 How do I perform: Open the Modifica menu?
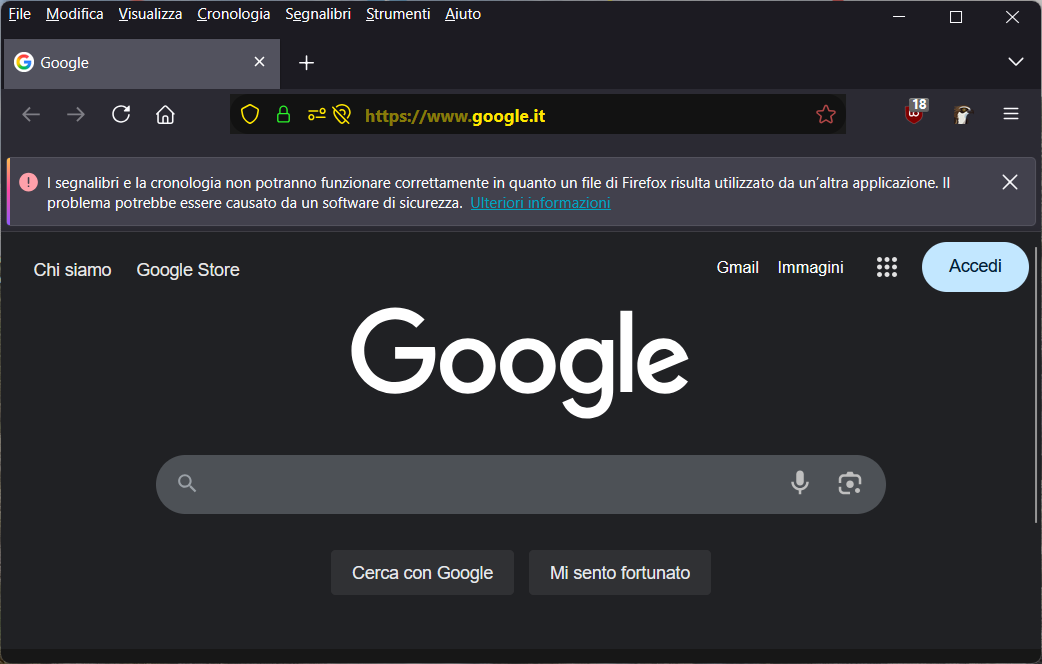[x=74, y=14]
